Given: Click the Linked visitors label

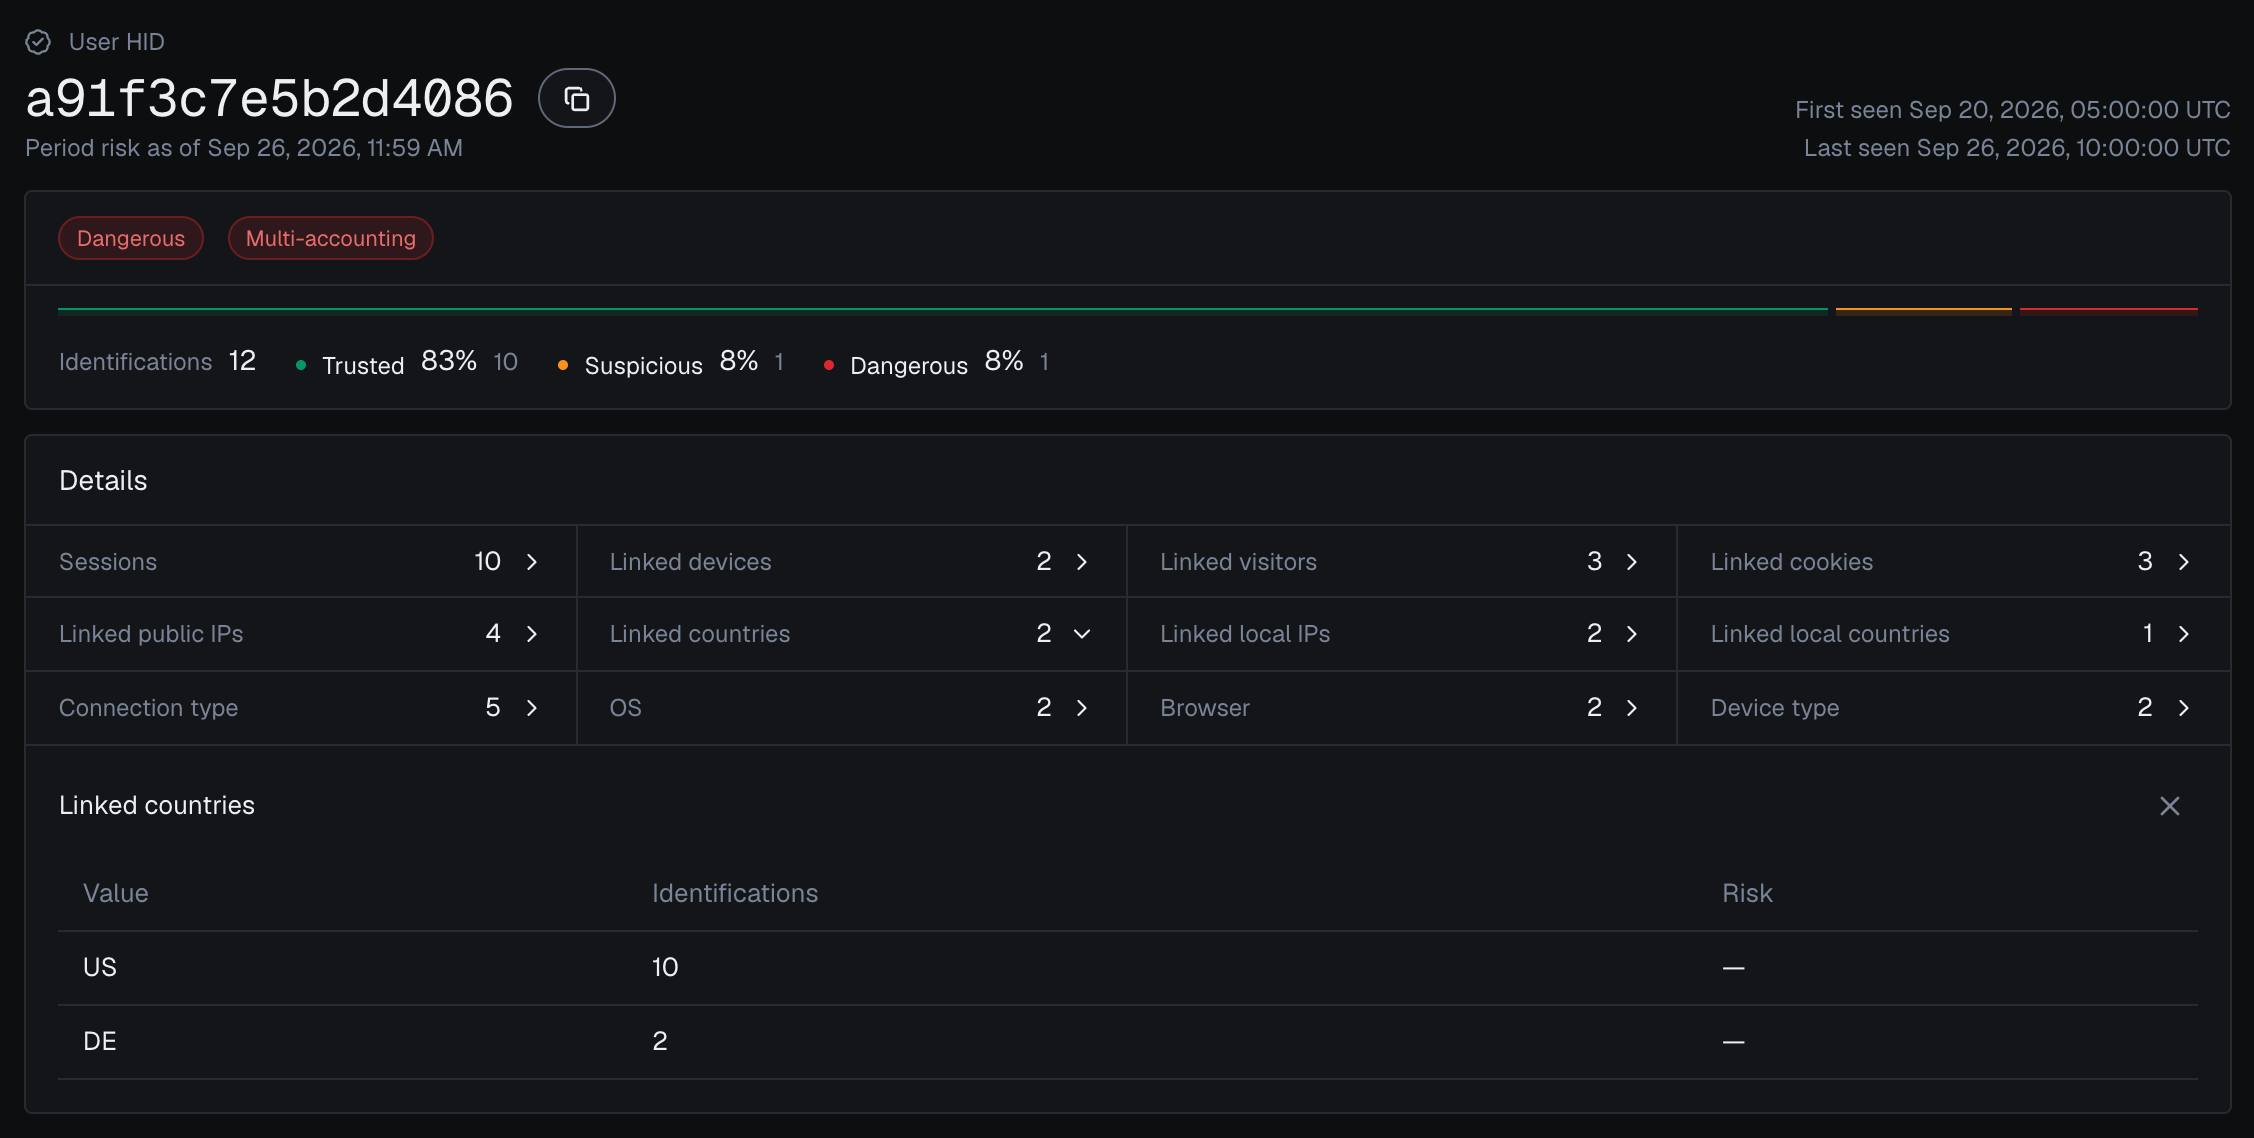Looking at the screenshot, I should pyautogui.click(x=1238, y=562).
